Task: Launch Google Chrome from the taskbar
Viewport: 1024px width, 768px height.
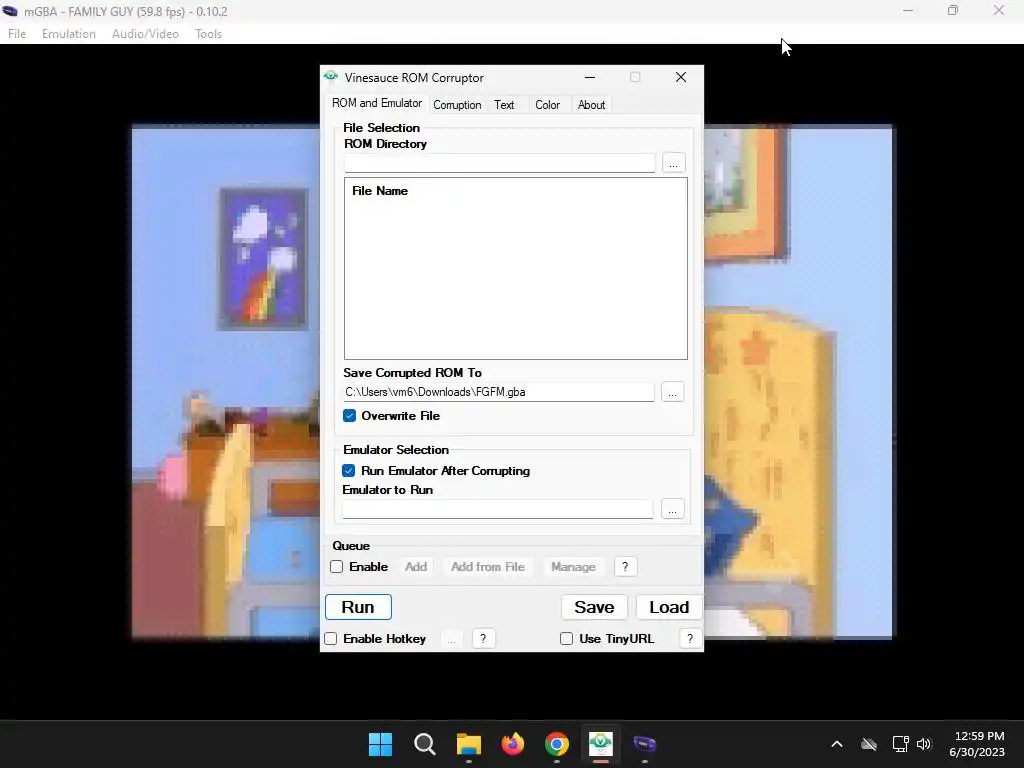Action: 556,744
